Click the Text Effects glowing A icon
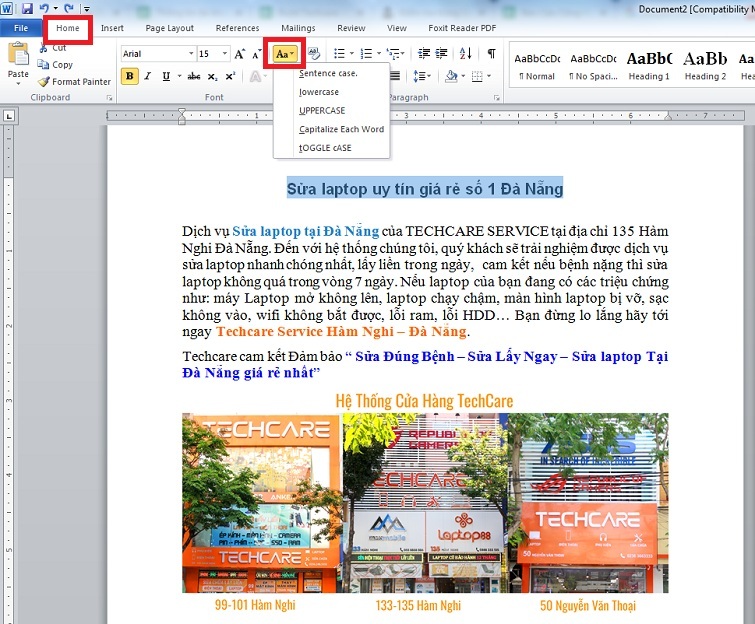This screenshot has width=755, height=624. click(x=255, y=77)
